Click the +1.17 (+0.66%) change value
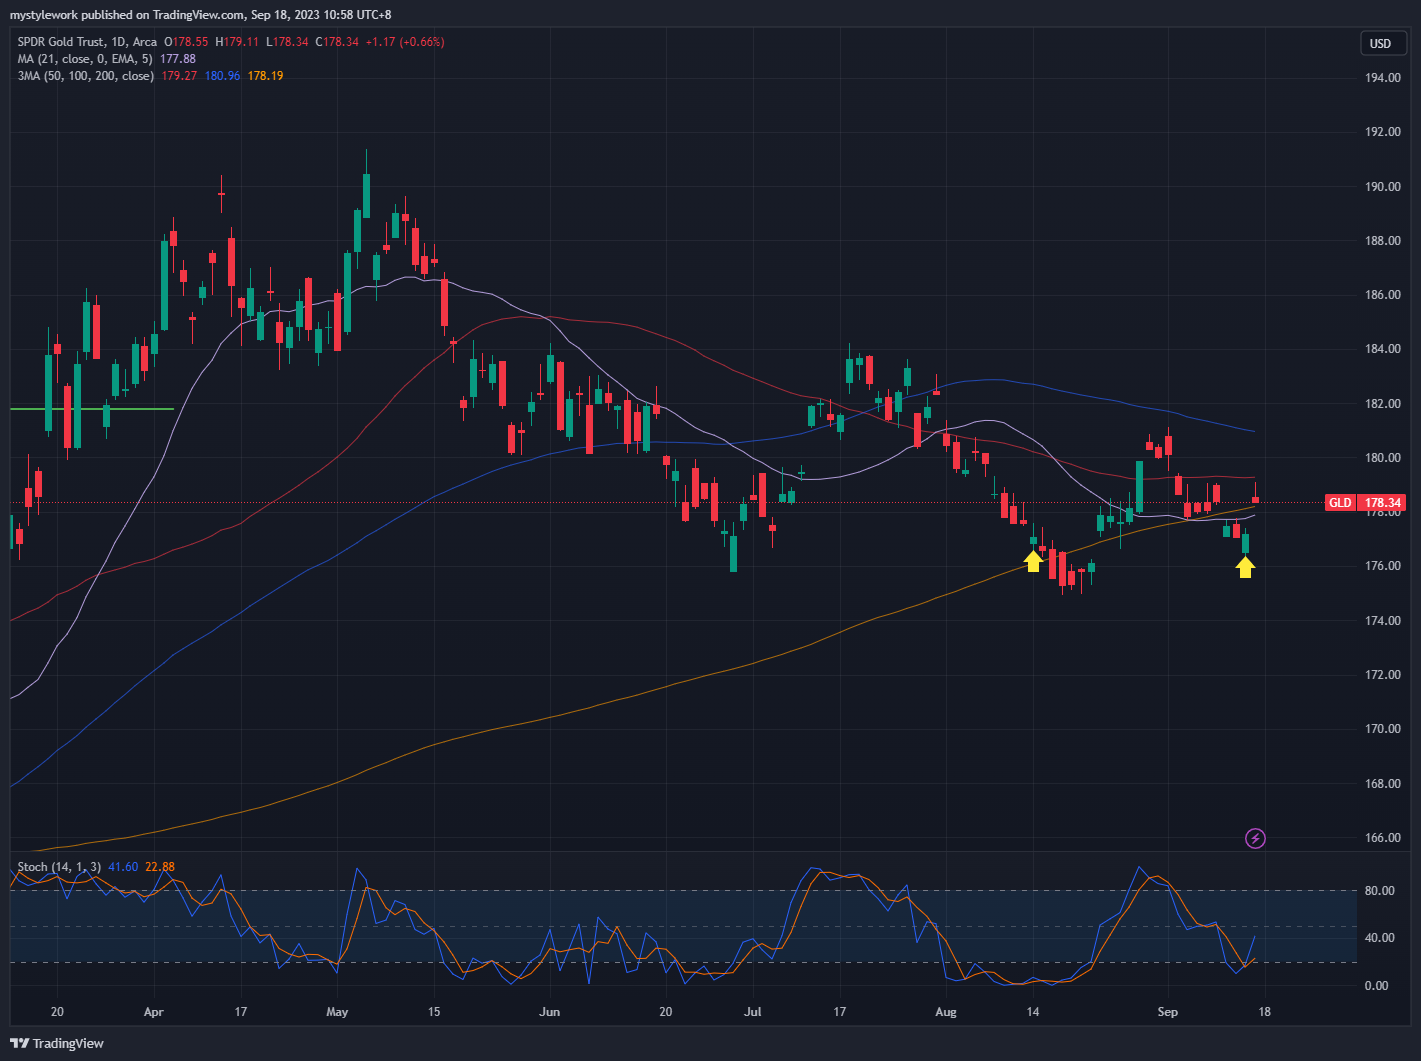 (x=405, y=42)
